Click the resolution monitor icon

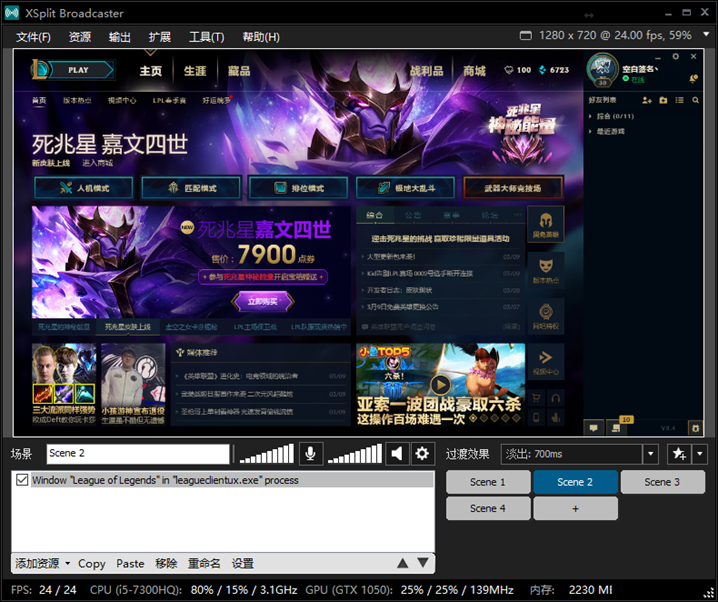(x=526, y=35)
